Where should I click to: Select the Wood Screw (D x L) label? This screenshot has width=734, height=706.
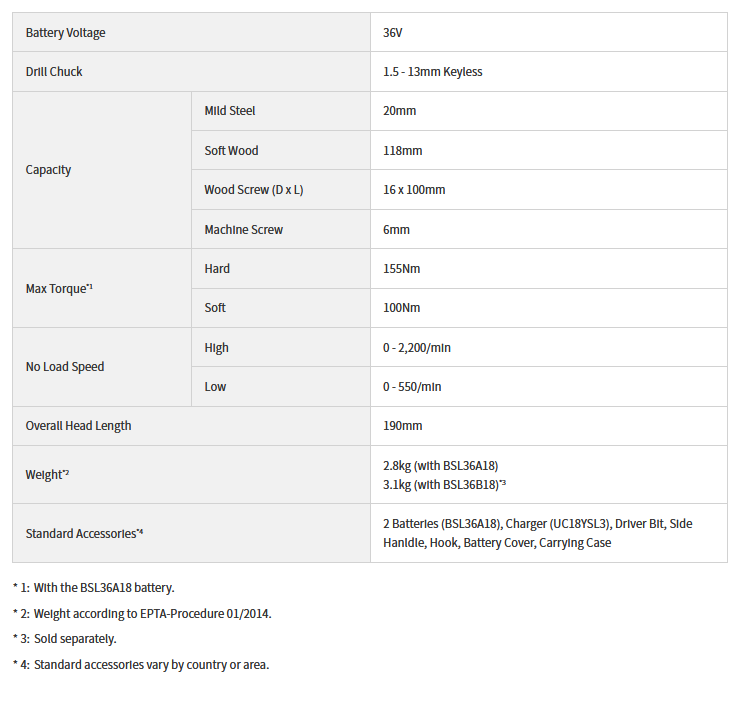[x=253, y=190]
